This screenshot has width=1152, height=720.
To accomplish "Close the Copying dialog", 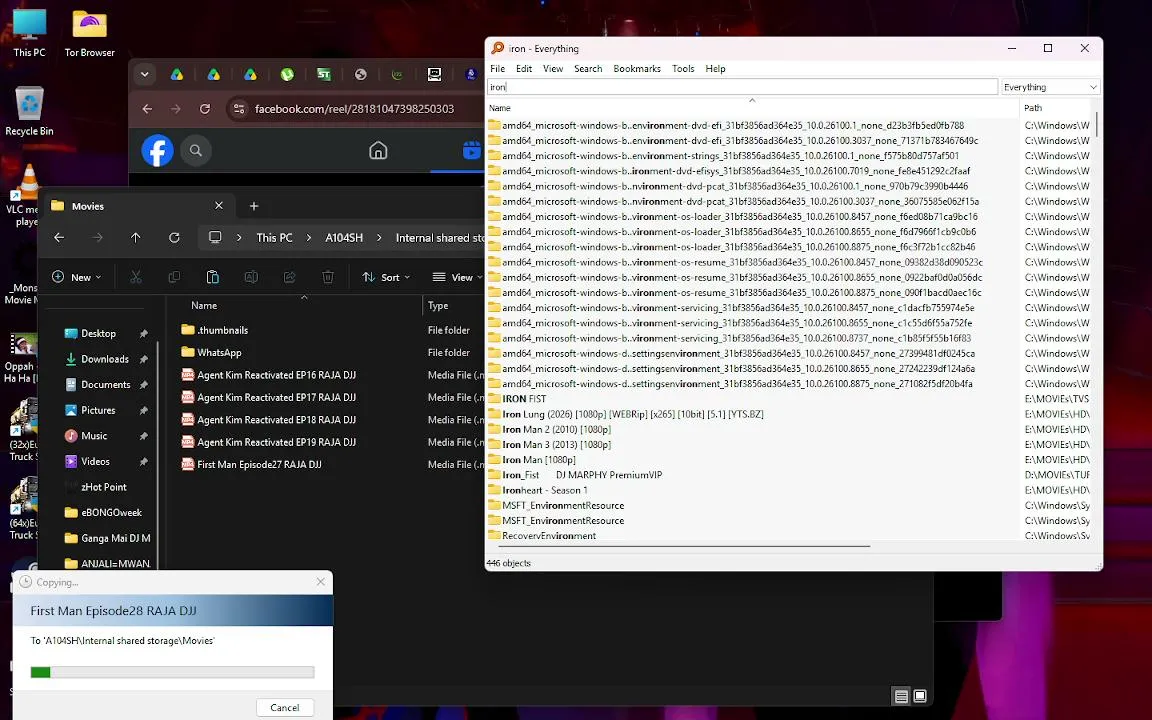I will (320, 582).
